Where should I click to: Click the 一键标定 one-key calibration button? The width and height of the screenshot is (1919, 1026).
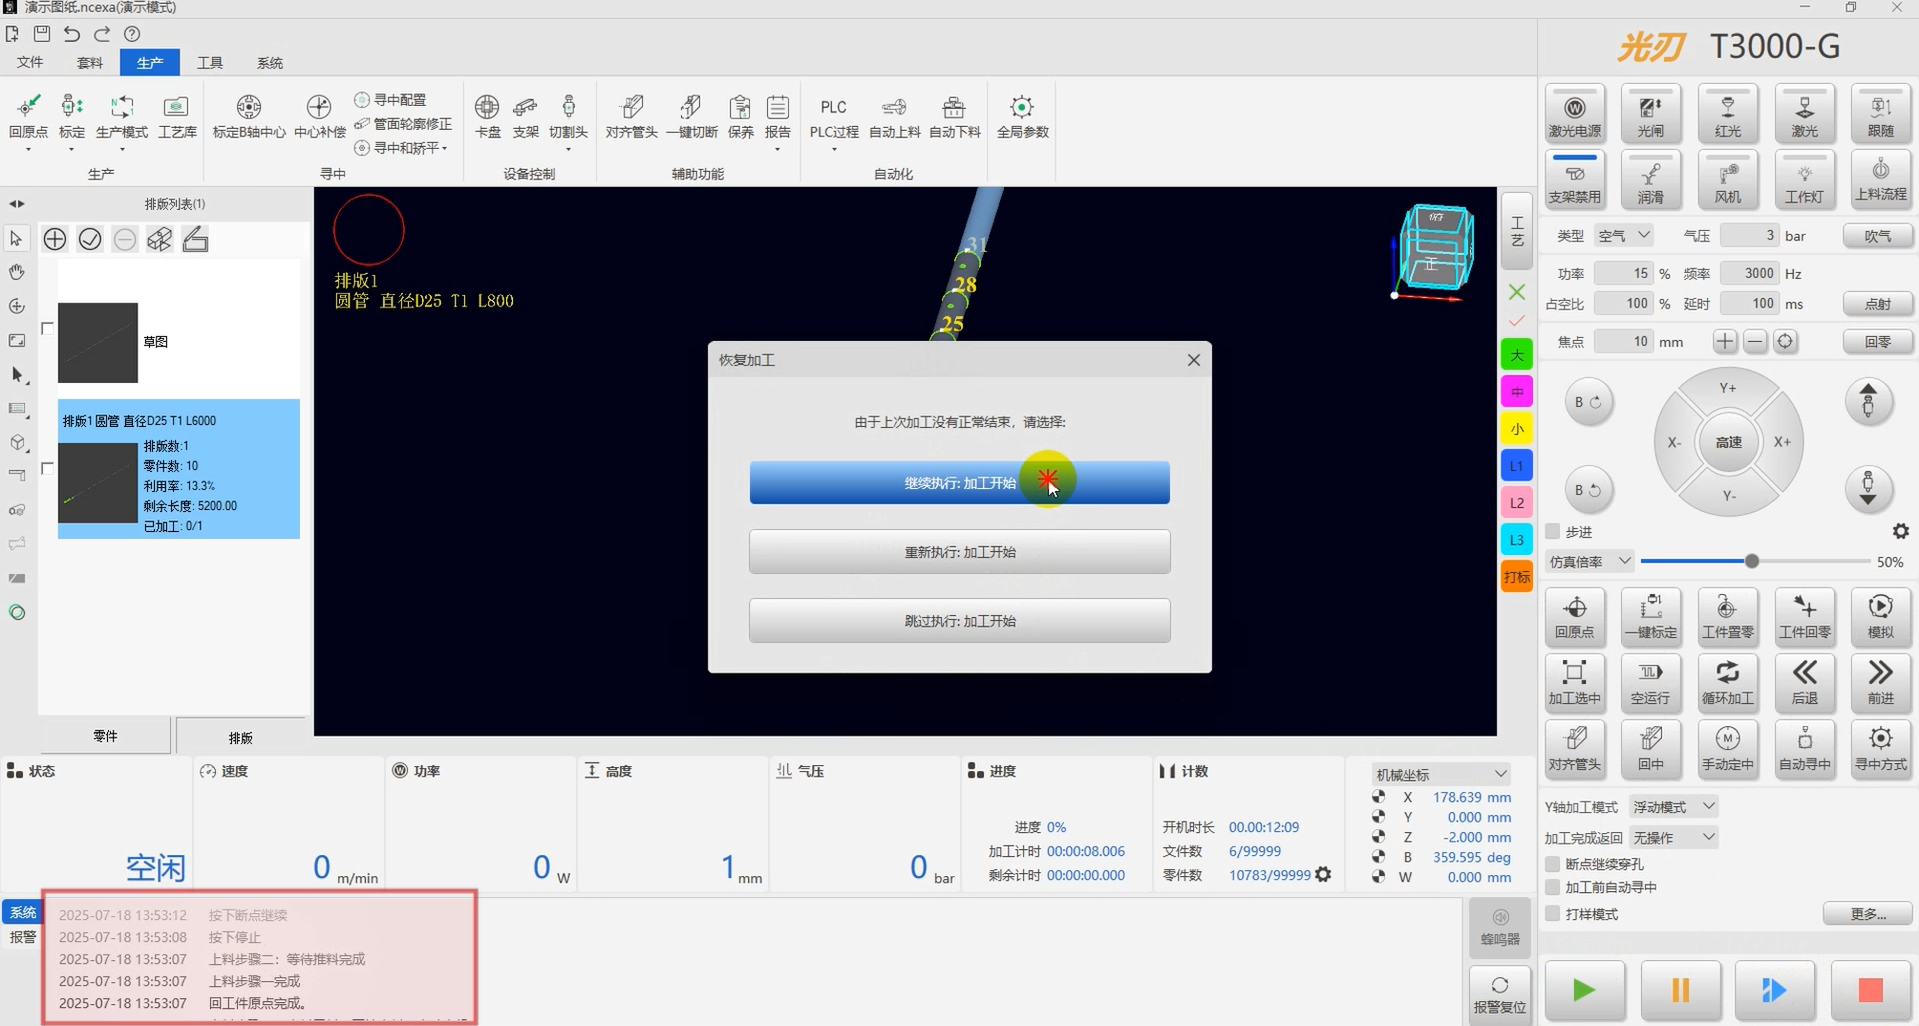pos(1651,616)
